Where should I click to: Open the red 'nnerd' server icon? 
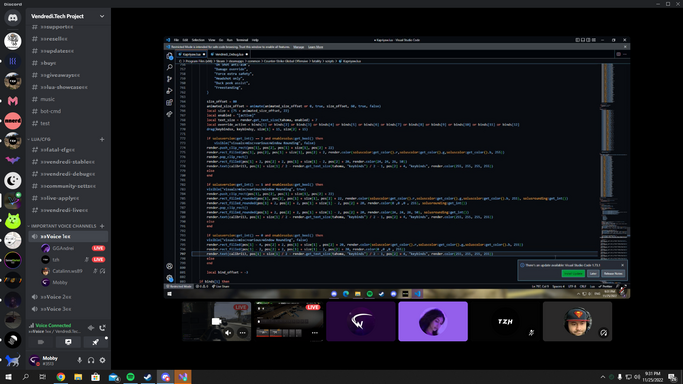tap(13, 121)
